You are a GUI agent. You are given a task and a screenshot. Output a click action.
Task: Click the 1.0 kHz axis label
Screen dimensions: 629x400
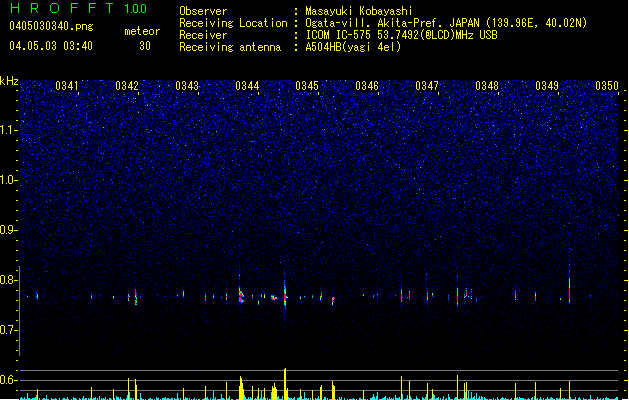[9, 180]
